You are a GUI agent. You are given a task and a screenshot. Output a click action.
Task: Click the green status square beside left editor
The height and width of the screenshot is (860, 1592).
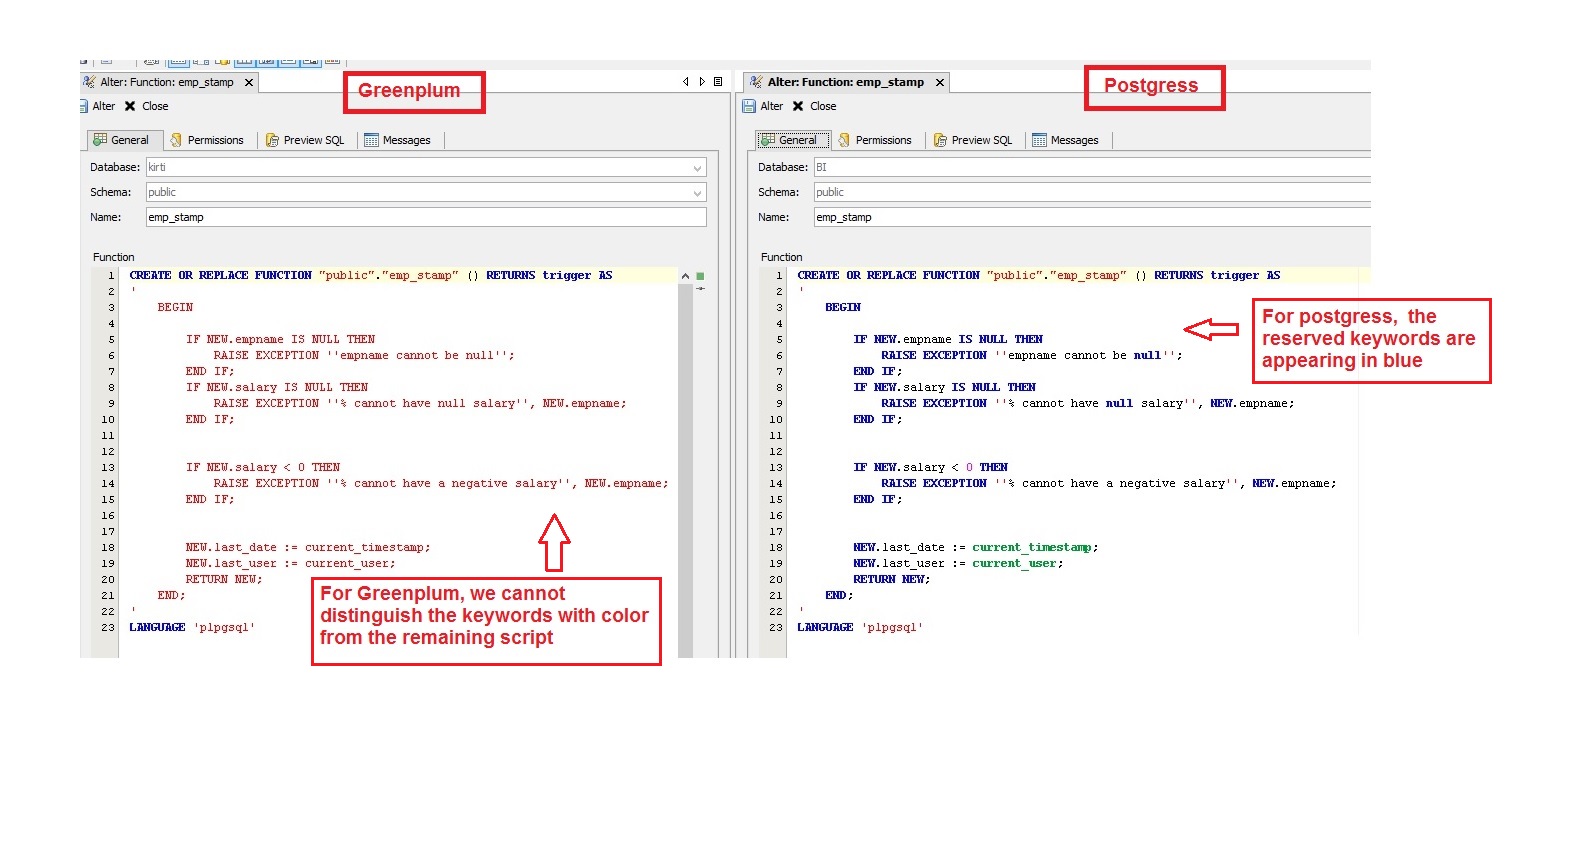[700, 276]
